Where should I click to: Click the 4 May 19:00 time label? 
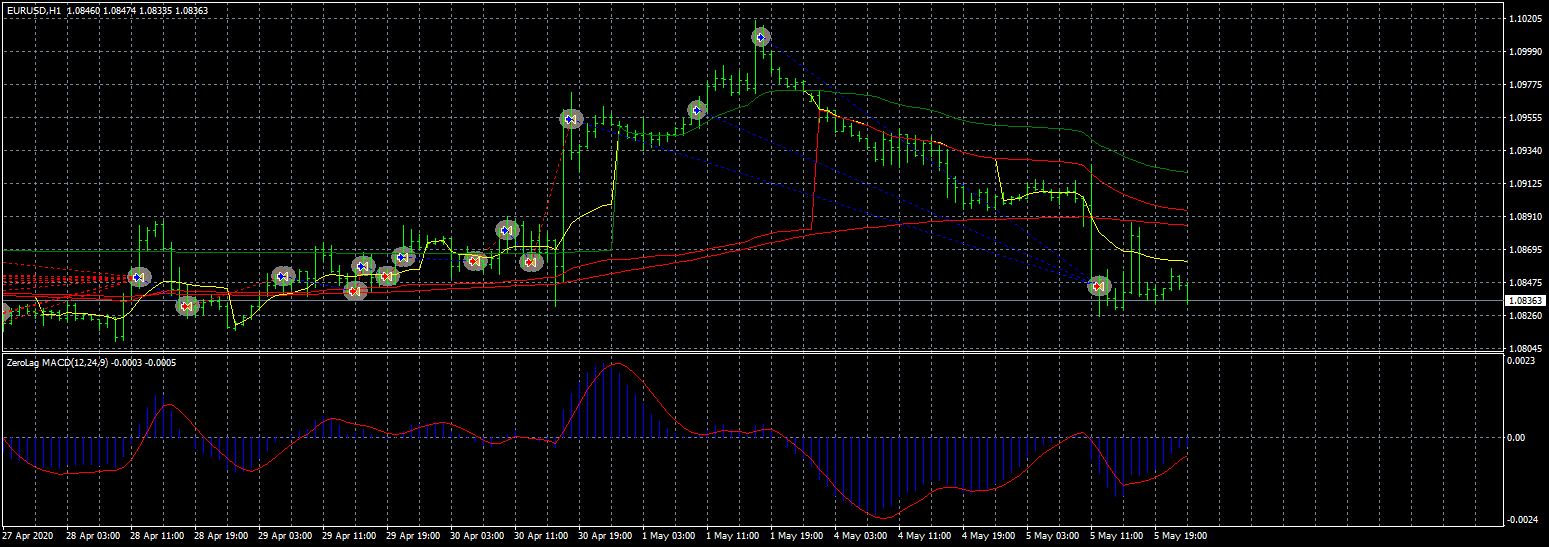pos(988,536)
